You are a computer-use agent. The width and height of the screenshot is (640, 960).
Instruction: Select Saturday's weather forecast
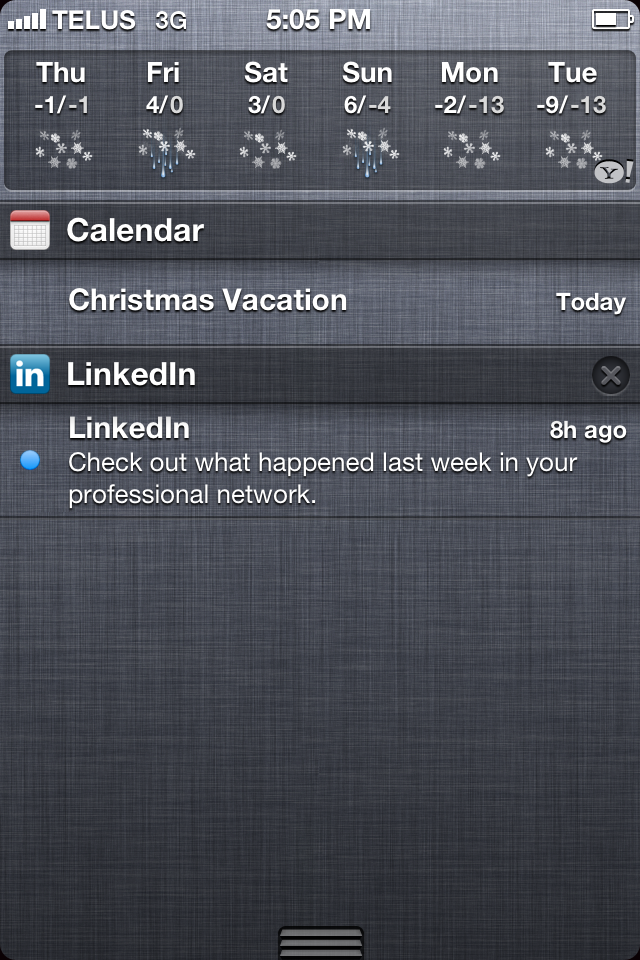coord(266,115)
